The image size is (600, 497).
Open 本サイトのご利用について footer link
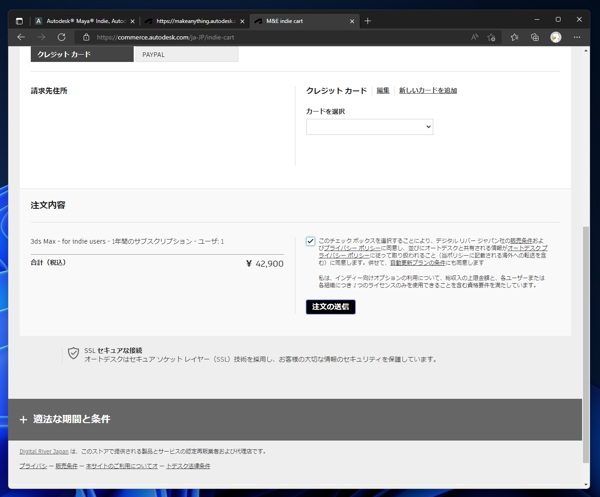pos(122,466)
